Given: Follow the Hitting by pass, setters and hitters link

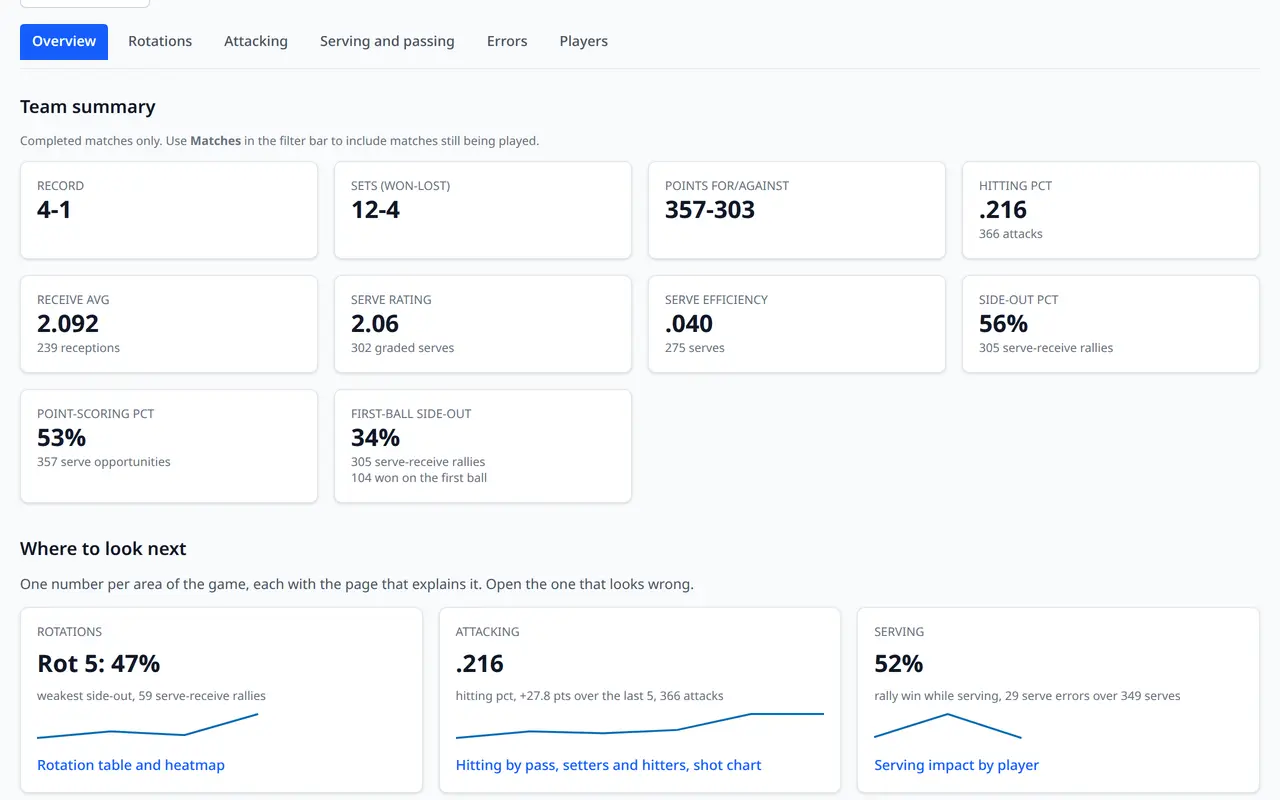Looking at the screenshot, I should (x=608, y=765).
